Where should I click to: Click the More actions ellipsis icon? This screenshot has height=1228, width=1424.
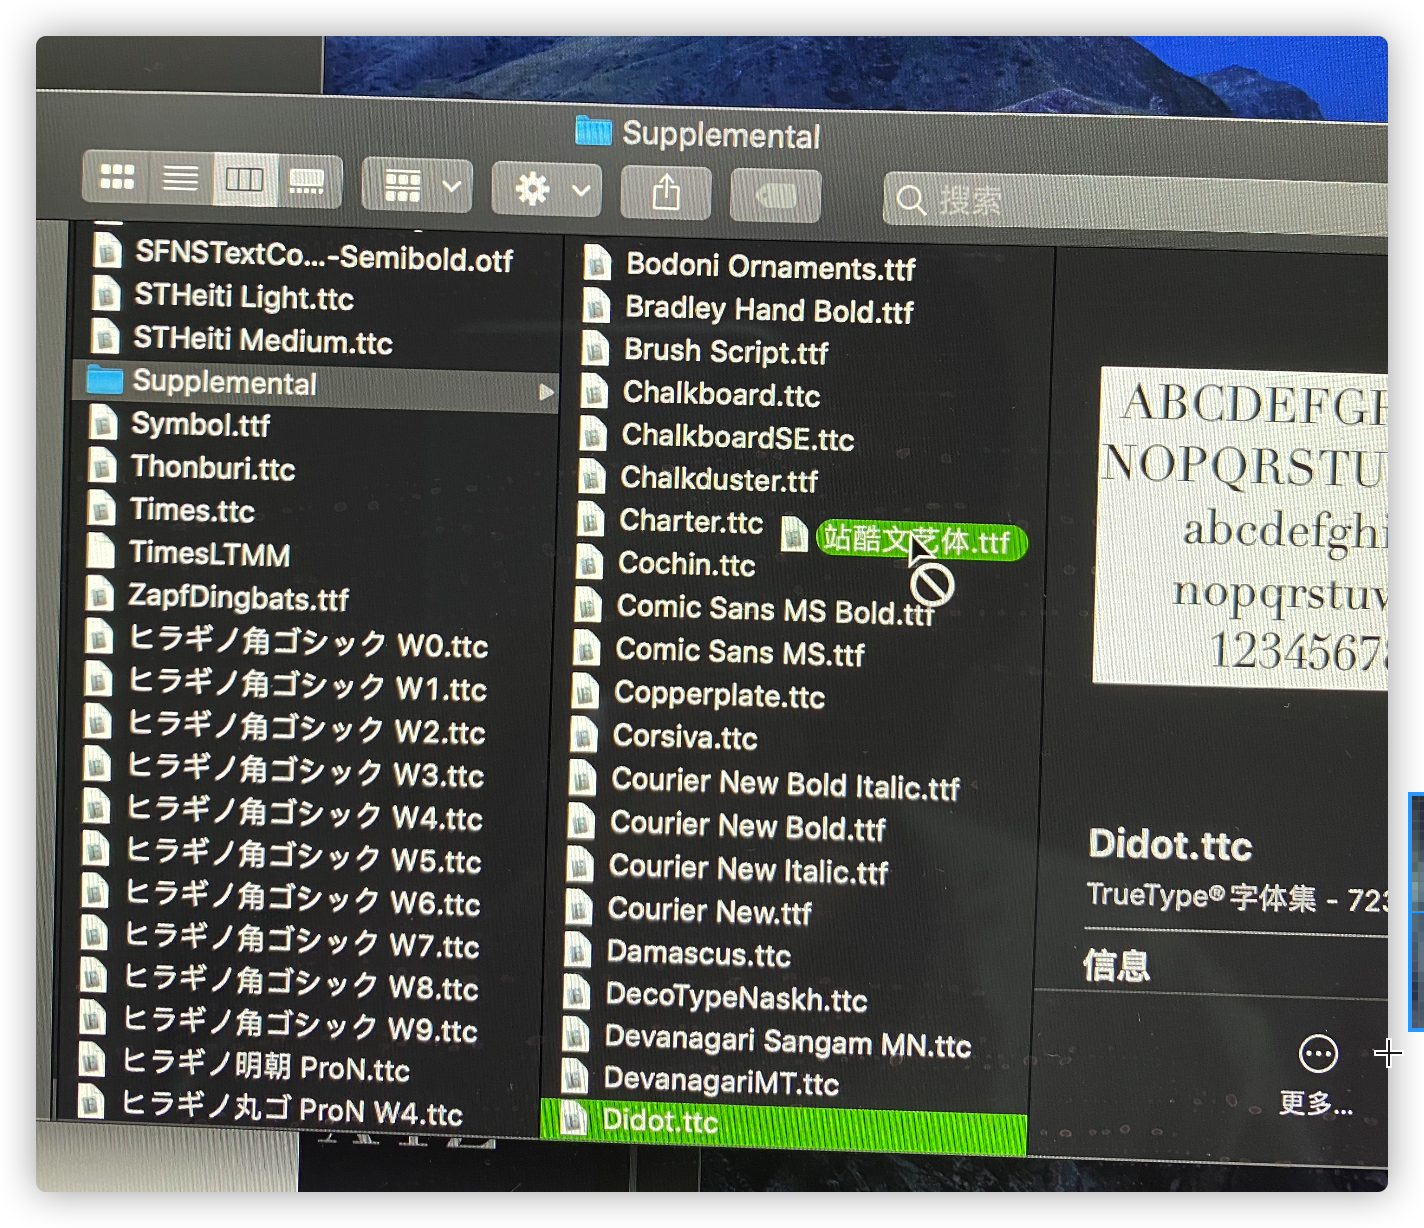click(x=1317, y=1053)
